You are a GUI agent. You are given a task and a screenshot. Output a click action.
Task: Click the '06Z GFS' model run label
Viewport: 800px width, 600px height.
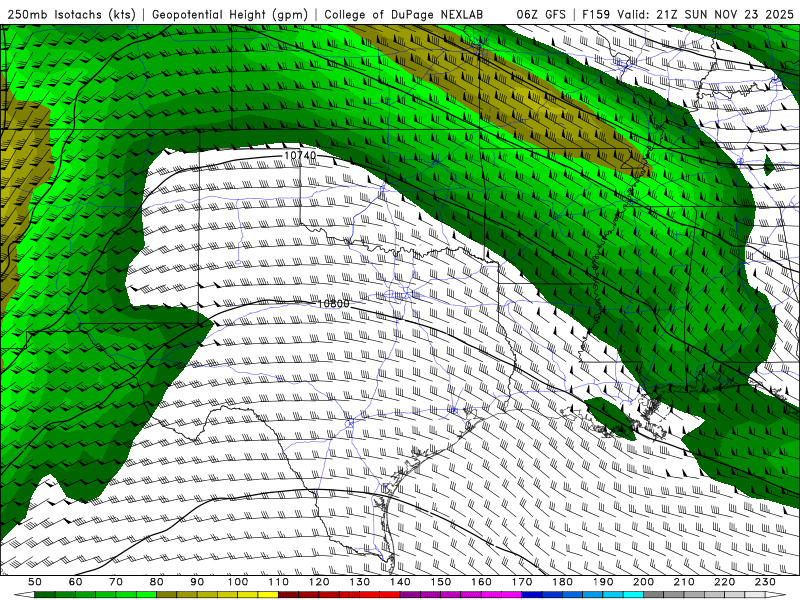click(x=541, y=15)
